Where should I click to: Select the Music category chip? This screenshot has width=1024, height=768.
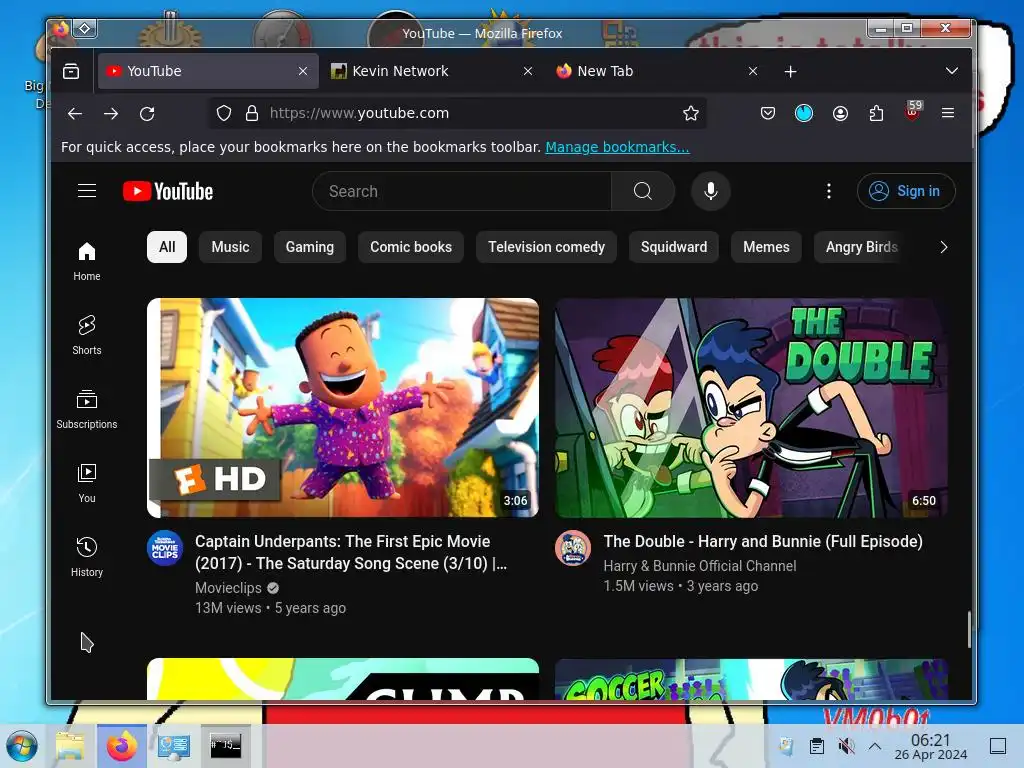231,247
